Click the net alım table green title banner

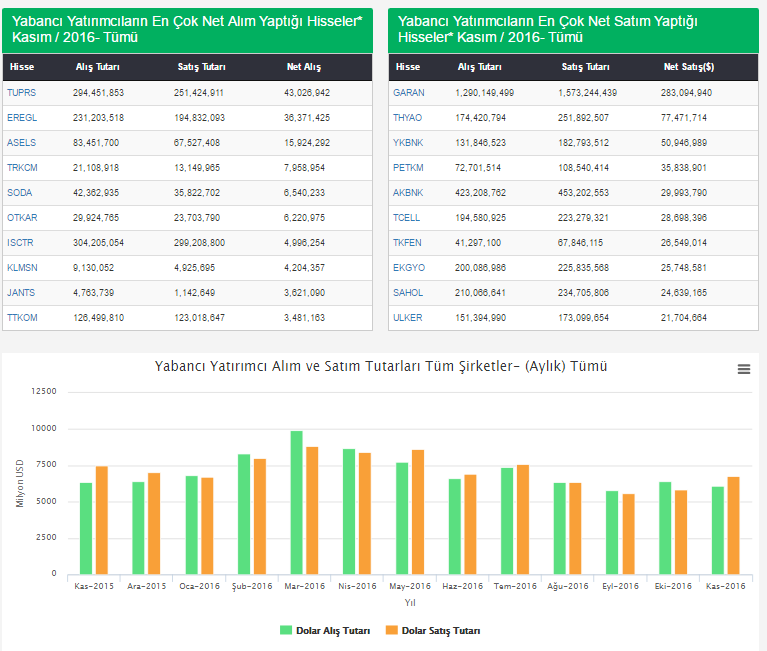click(187, 30)
